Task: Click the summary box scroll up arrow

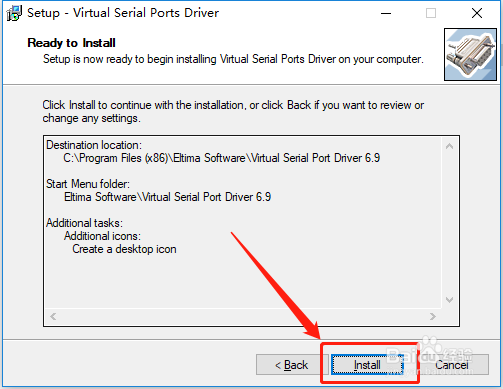Action: (x=449, y=146)
